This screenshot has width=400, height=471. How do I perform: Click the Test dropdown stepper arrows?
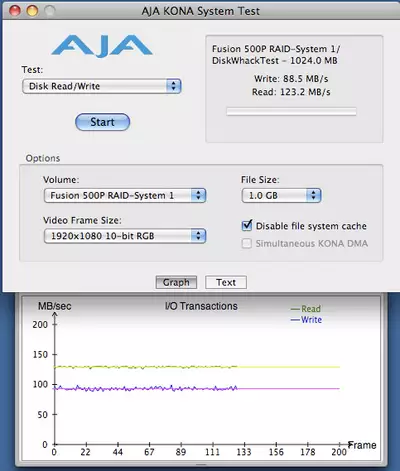(x=173, y=86)
